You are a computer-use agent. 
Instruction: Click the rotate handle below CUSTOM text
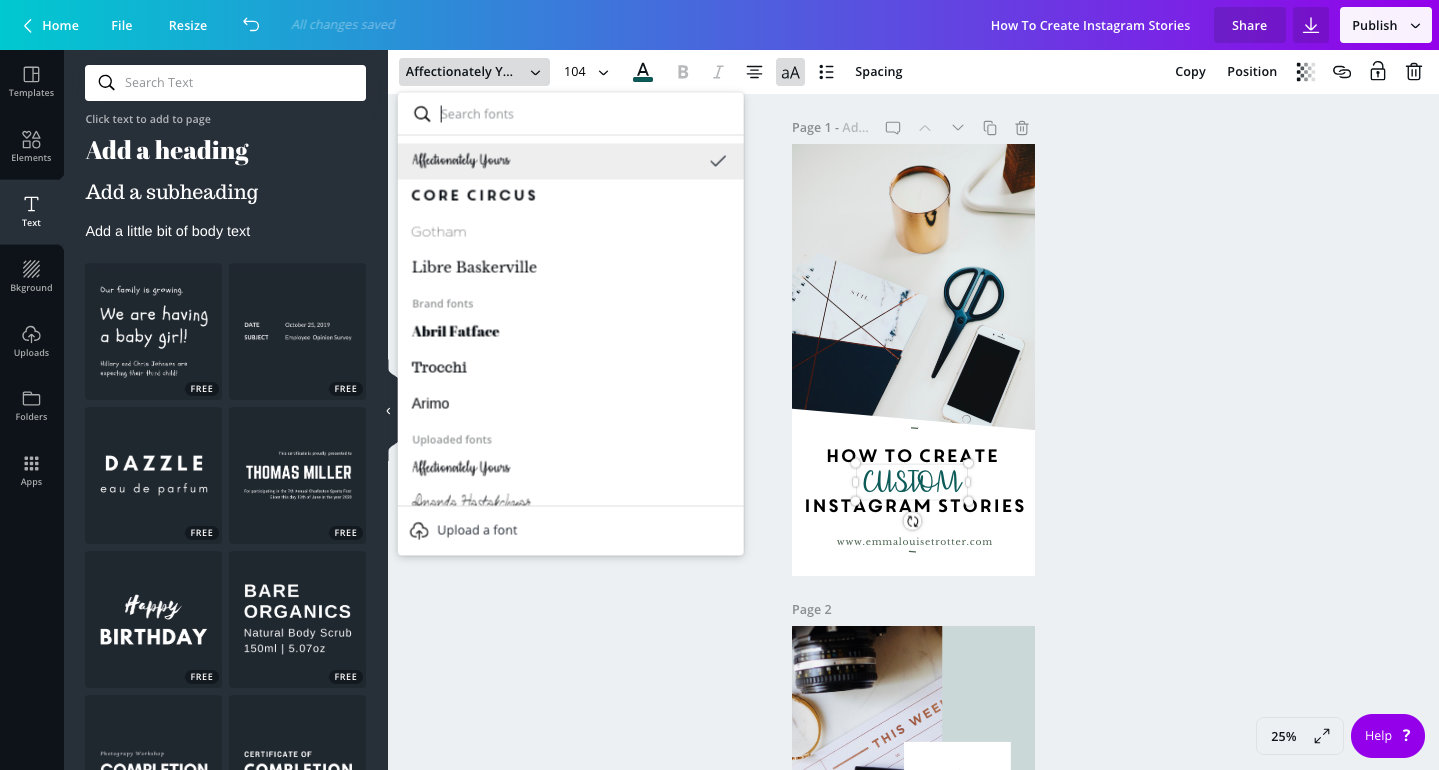(912, 521)
